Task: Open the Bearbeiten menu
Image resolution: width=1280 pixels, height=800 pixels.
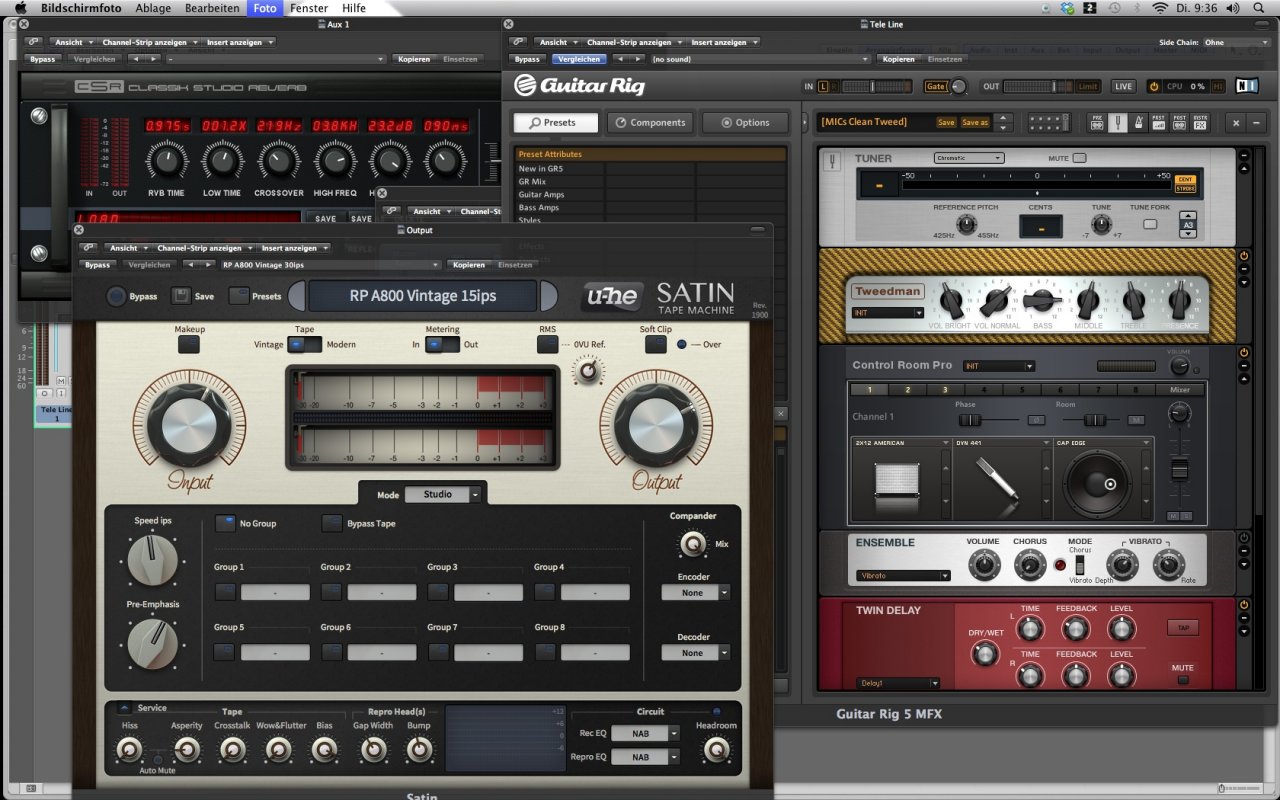Action: pos(212,8)
